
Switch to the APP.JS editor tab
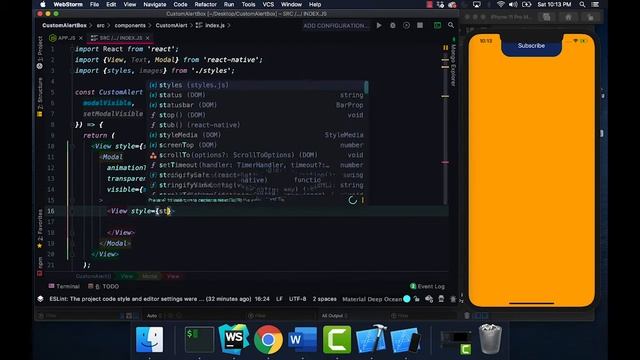pyautogui.click(x=62, y=38)
